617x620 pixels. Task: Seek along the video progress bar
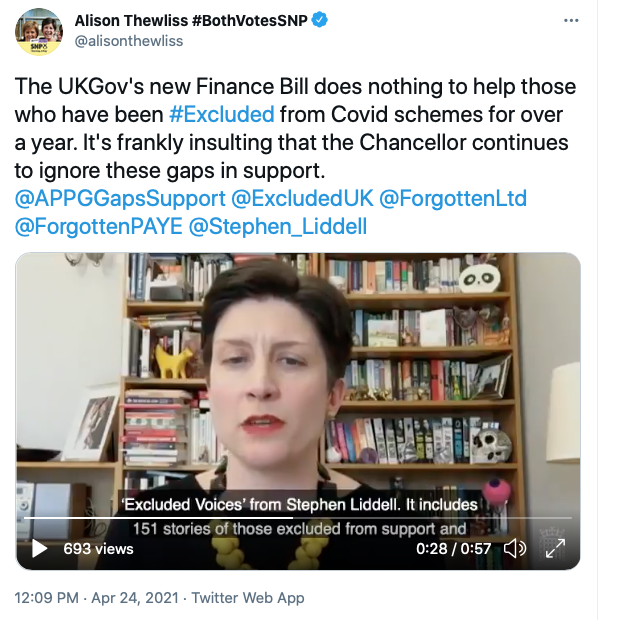coord(297,518)
